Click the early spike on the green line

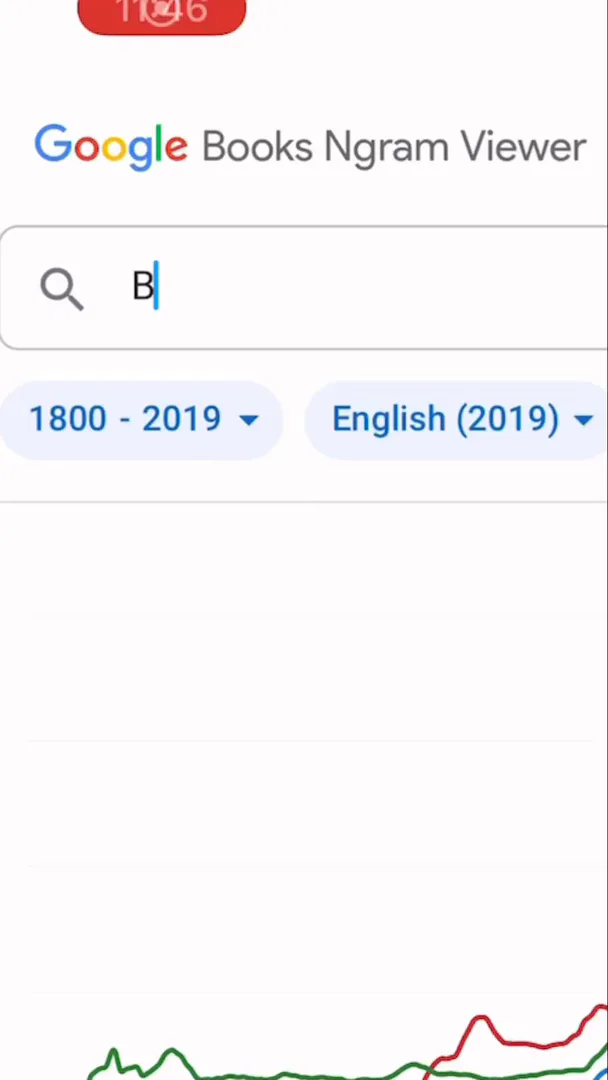pyautogui.click(x=114, y=1053)
